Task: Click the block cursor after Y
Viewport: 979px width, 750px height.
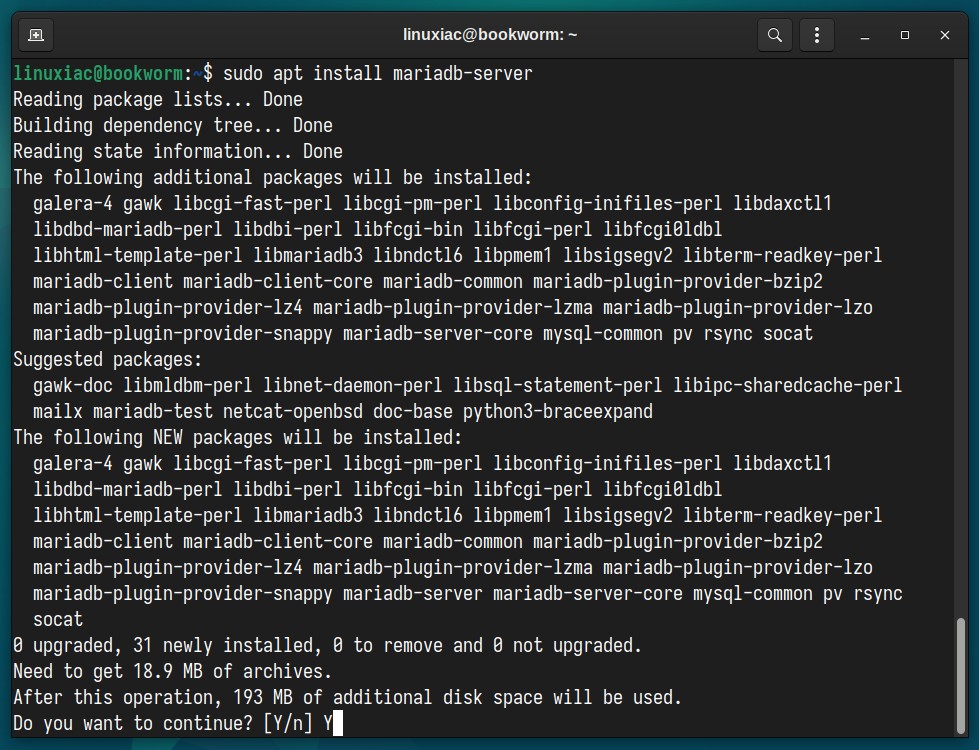Action: [338, 723]
